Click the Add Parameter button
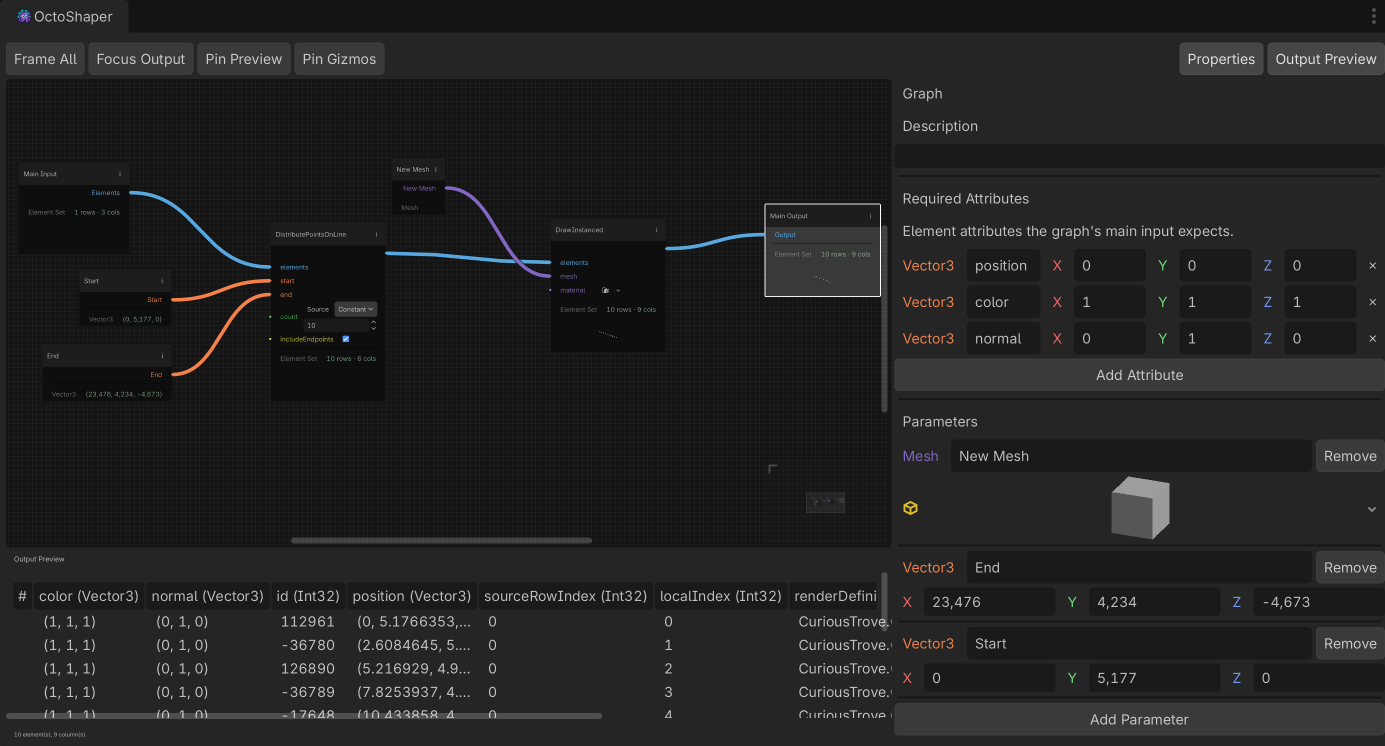1385x746 pixels. pyautogui.click(x=1139, y=719)
